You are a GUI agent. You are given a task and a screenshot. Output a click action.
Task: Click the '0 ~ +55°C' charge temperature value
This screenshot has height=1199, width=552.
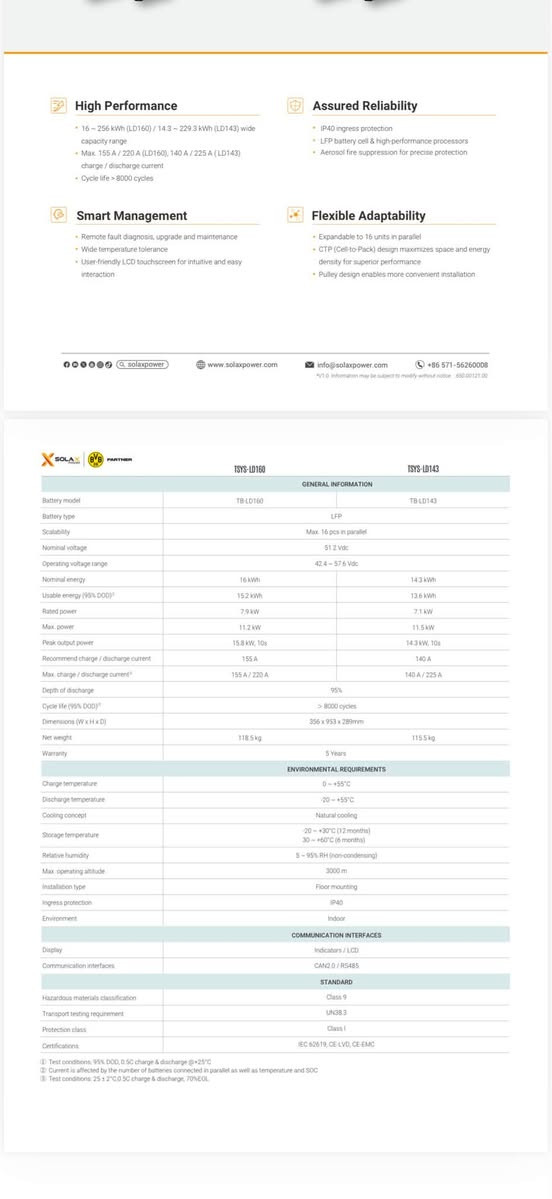coord(336,784)
